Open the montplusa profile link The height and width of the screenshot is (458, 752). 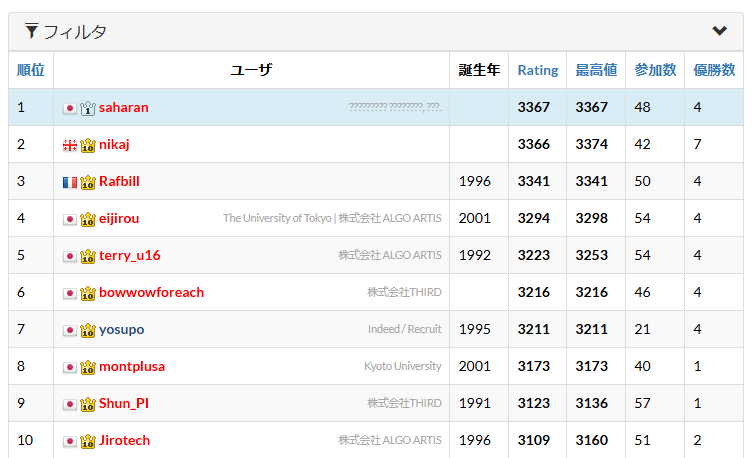(x=132, y=366)
